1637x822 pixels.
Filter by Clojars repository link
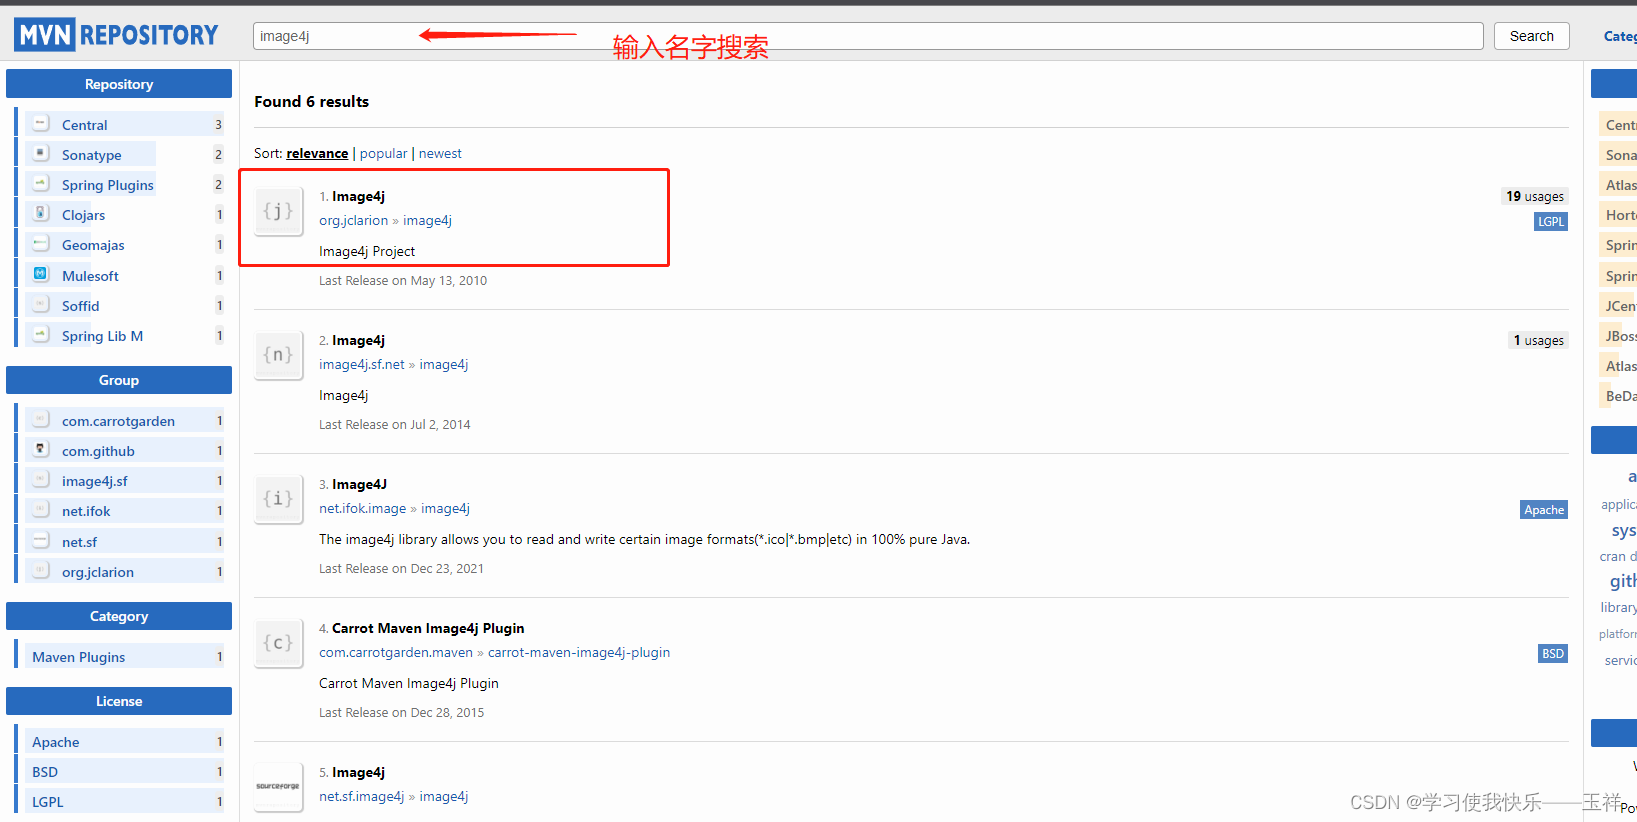83,215
